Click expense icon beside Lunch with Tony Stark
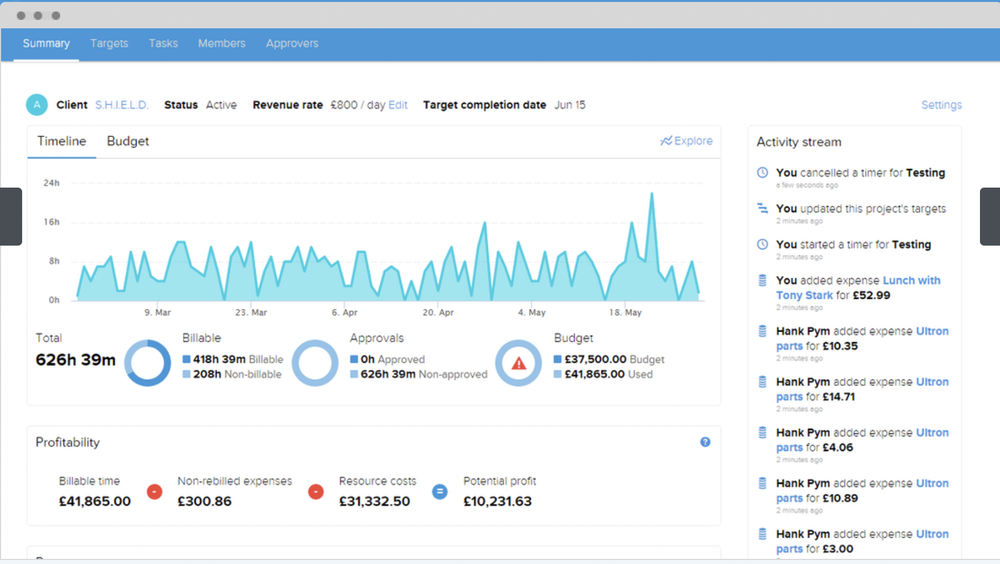Image resolution: width=1000 pixels, height=564 pixels. pyautogui.click(x=762, y=280)
